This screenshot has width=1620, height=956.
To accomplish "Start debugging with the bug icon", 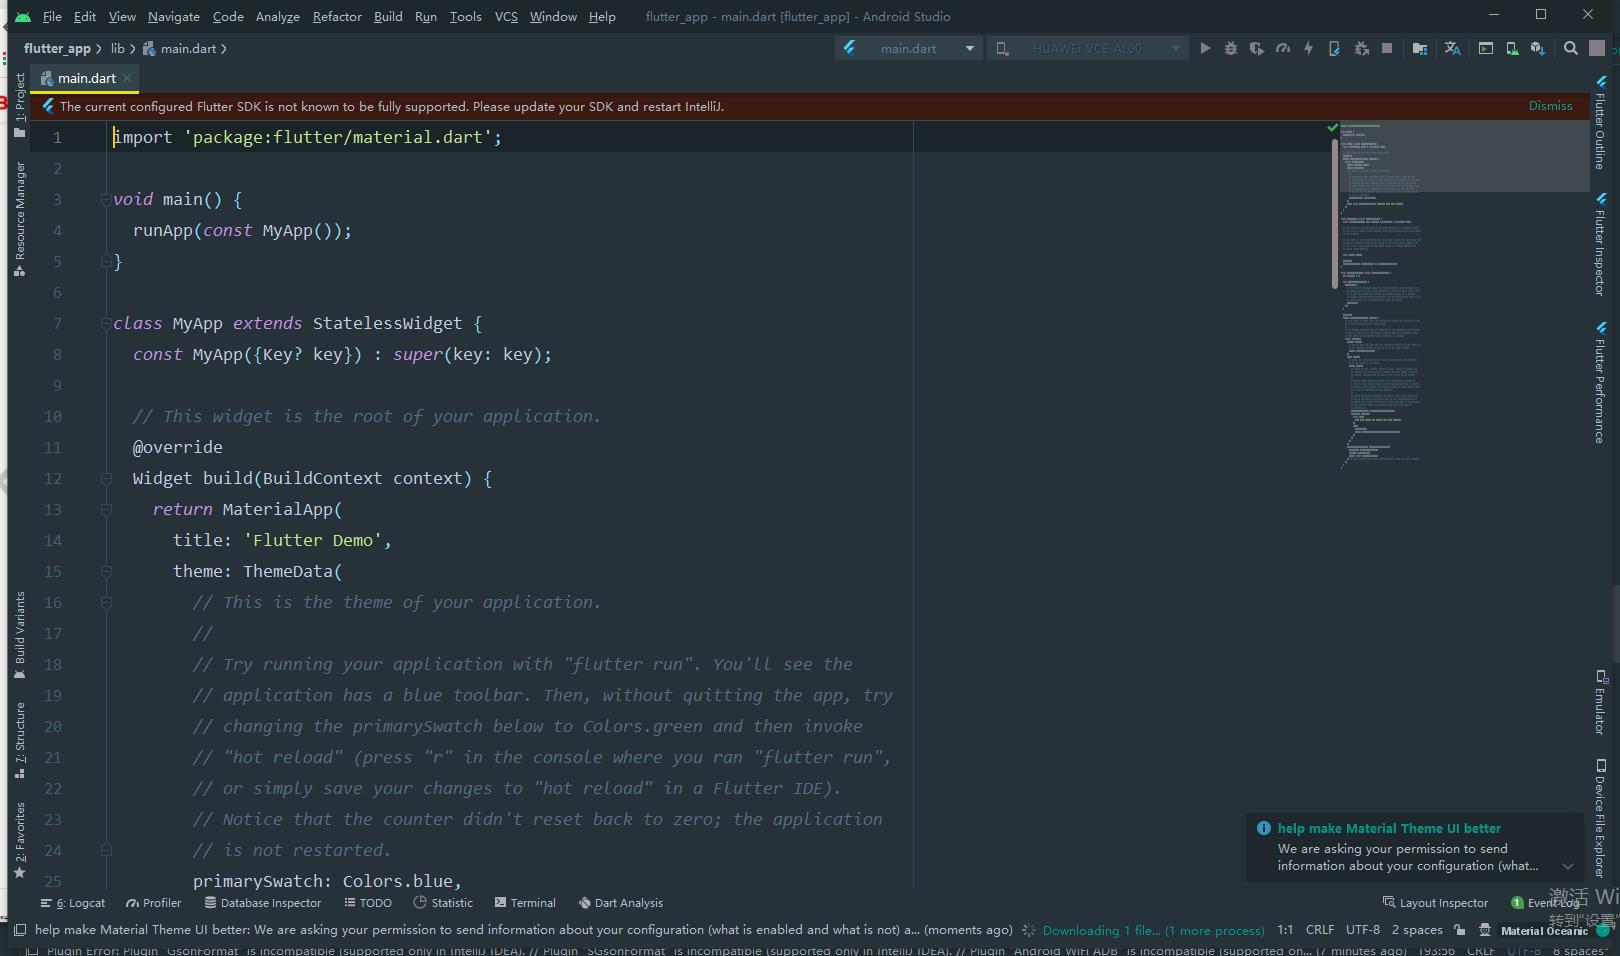I will pos(1231,48).
